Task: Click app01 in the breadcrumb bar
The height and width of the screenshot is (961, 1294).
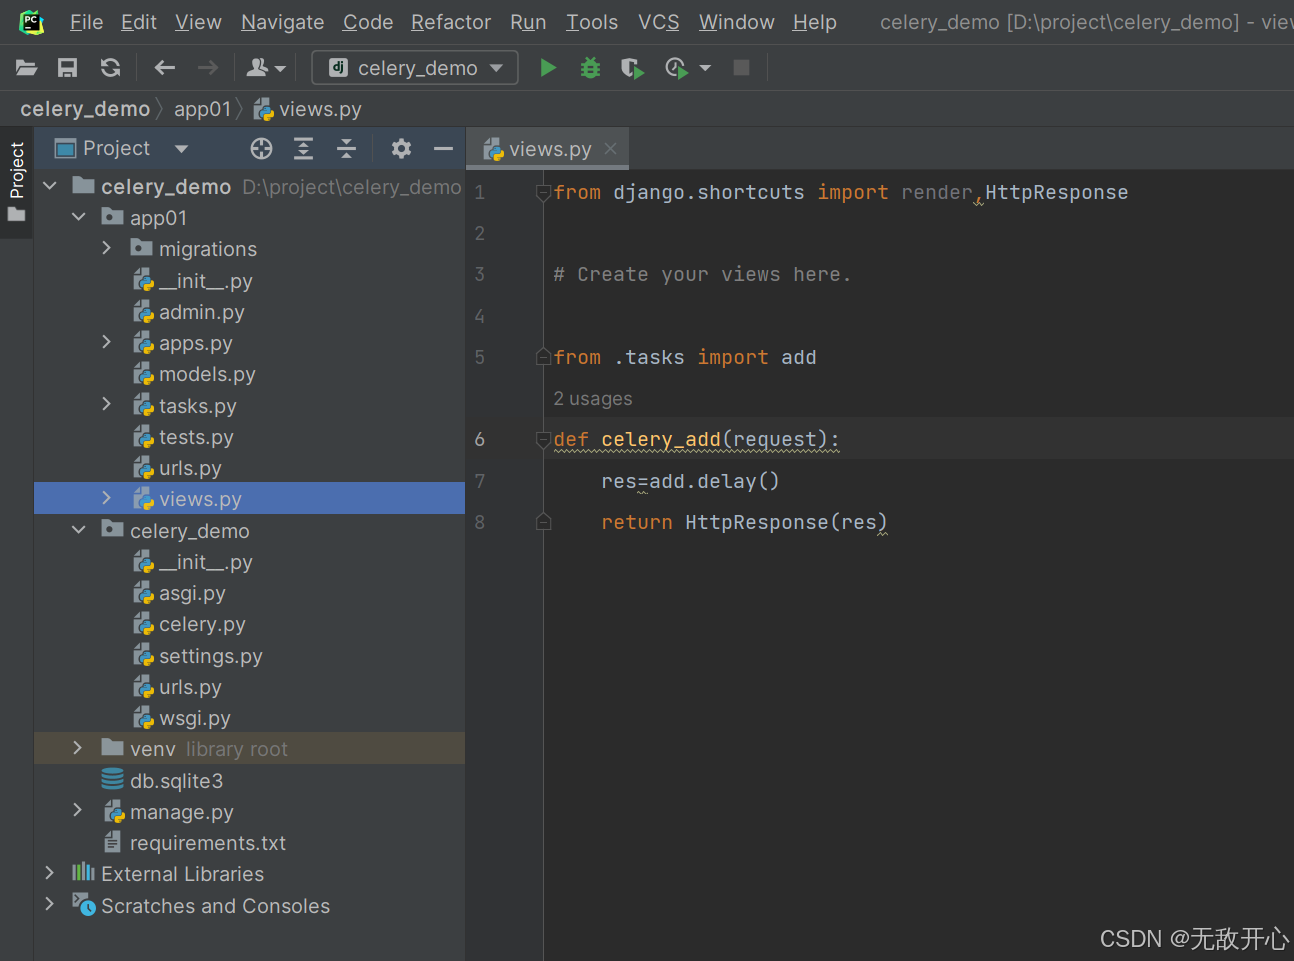Action: 202,109
